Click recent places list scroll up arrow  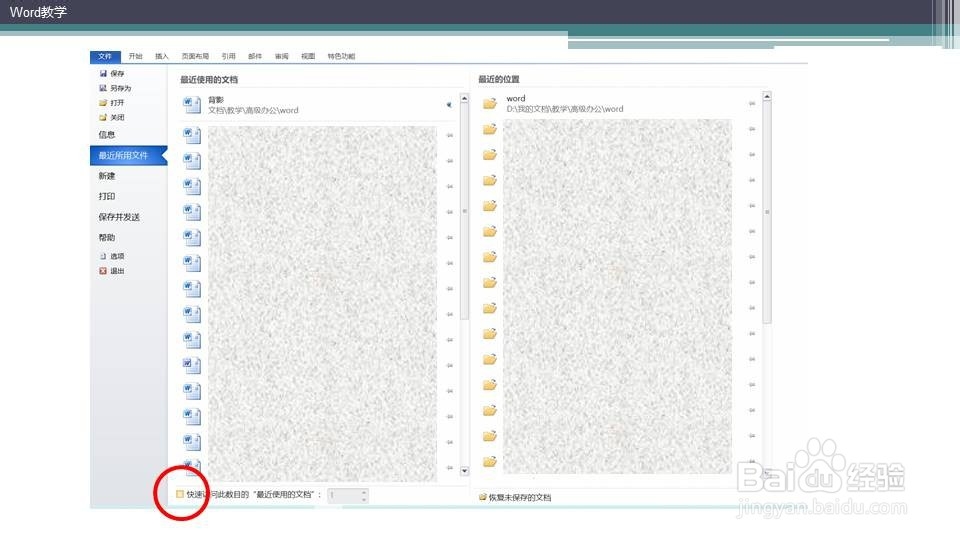[767, 97]
